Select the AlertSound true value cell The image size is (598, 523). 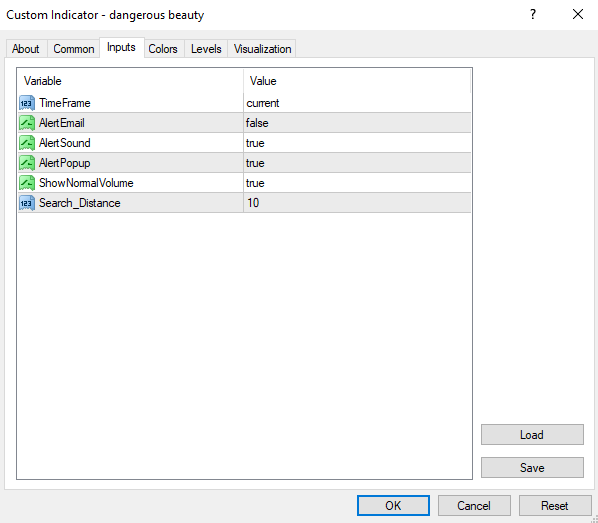coord(357,143)
